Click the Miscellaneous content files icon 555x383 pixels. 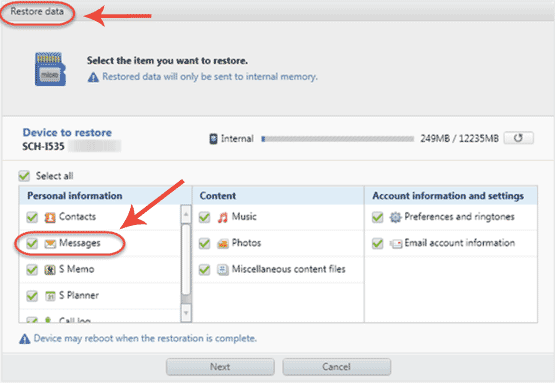(x=223, y=270)
